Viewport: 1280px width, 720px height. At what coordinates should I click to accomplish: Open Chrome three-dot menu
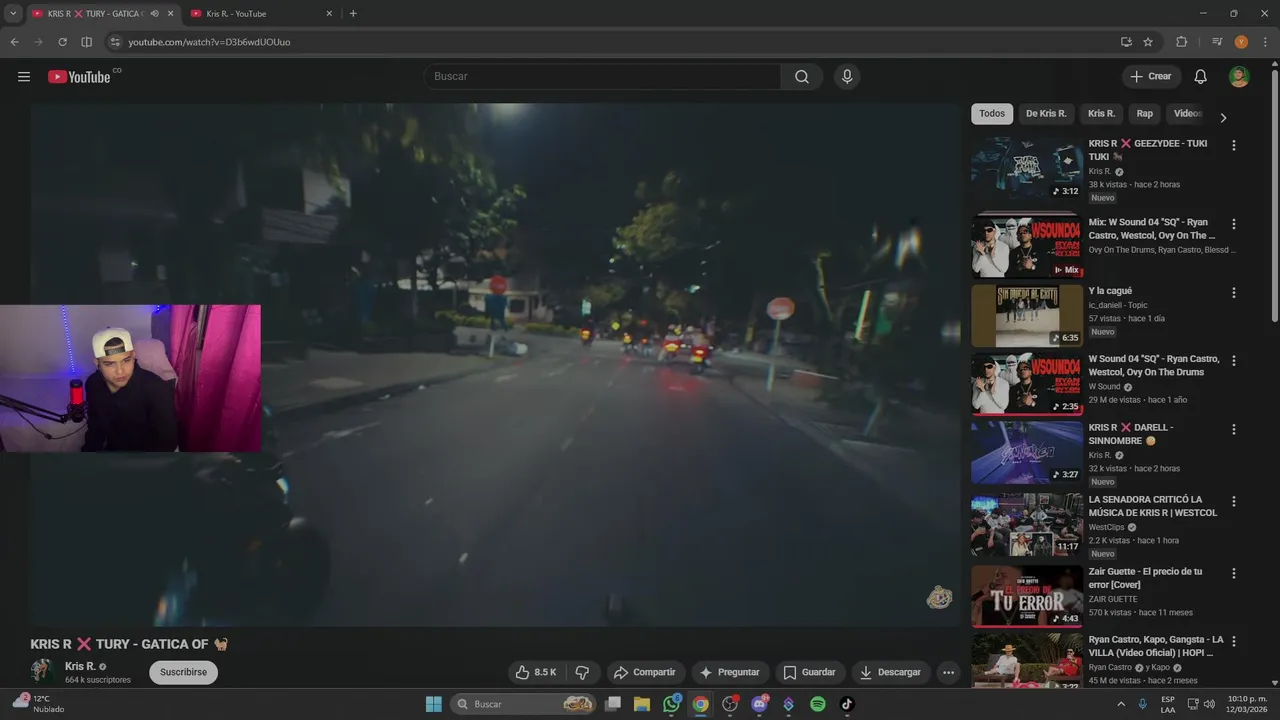(1265, 42)
